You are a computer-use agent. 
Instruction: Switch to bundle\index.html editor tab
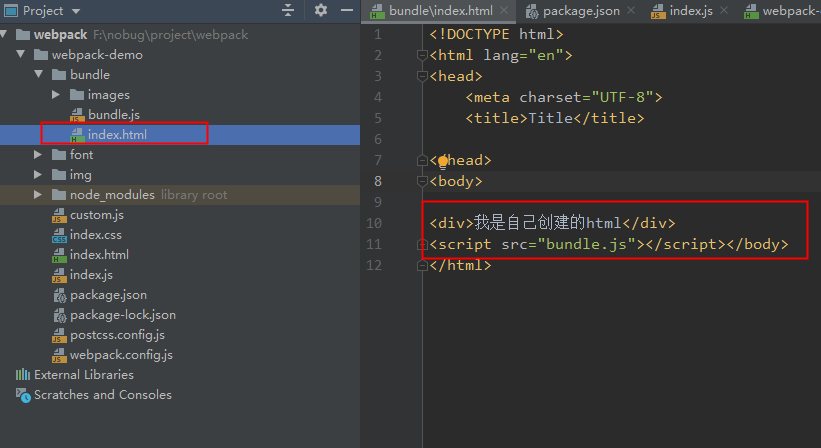[x=440, y=11]
